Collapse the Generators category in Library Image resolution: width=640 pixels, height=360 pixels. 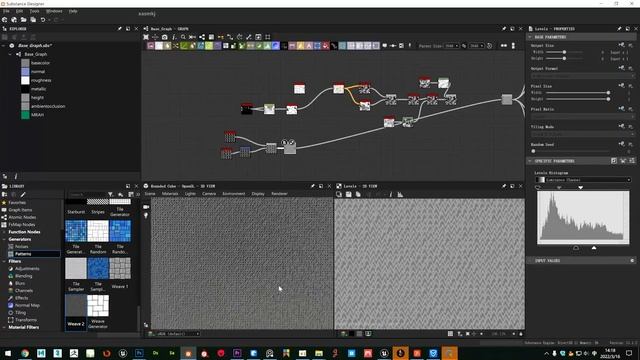4,239
